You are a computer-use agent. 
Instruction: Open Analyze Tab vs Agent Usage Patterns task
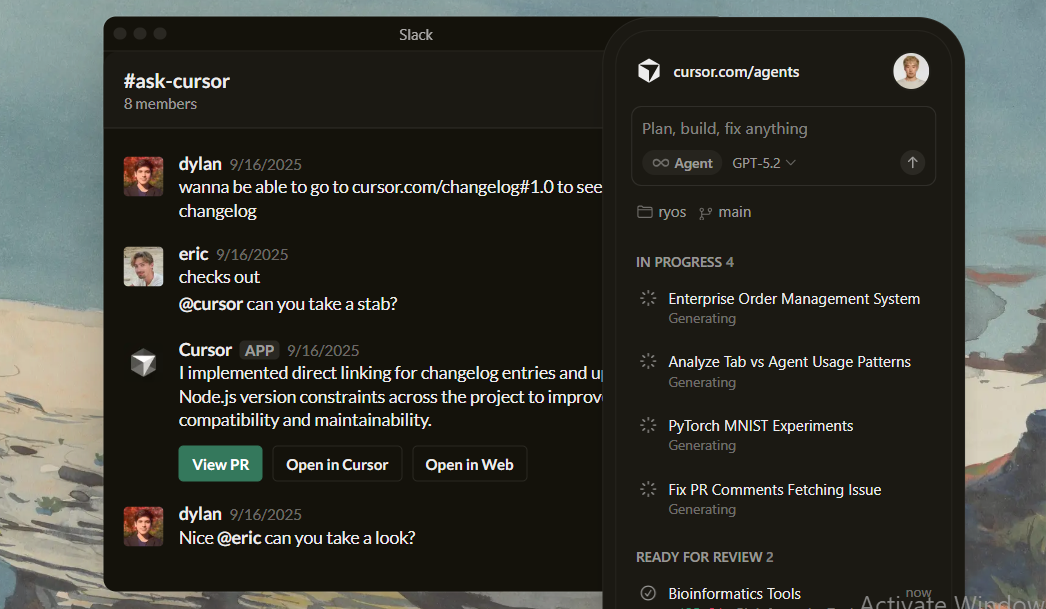tap(789, 362)
